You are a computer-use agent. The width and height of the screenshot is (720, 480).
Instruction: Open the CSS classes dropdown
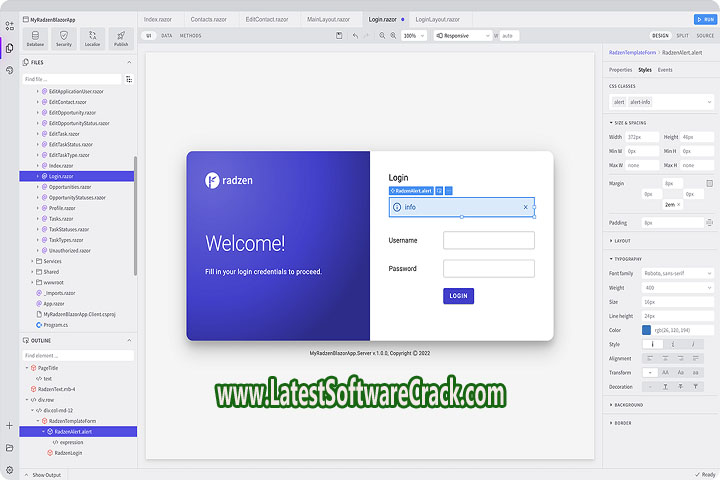[x=662, y=102]
